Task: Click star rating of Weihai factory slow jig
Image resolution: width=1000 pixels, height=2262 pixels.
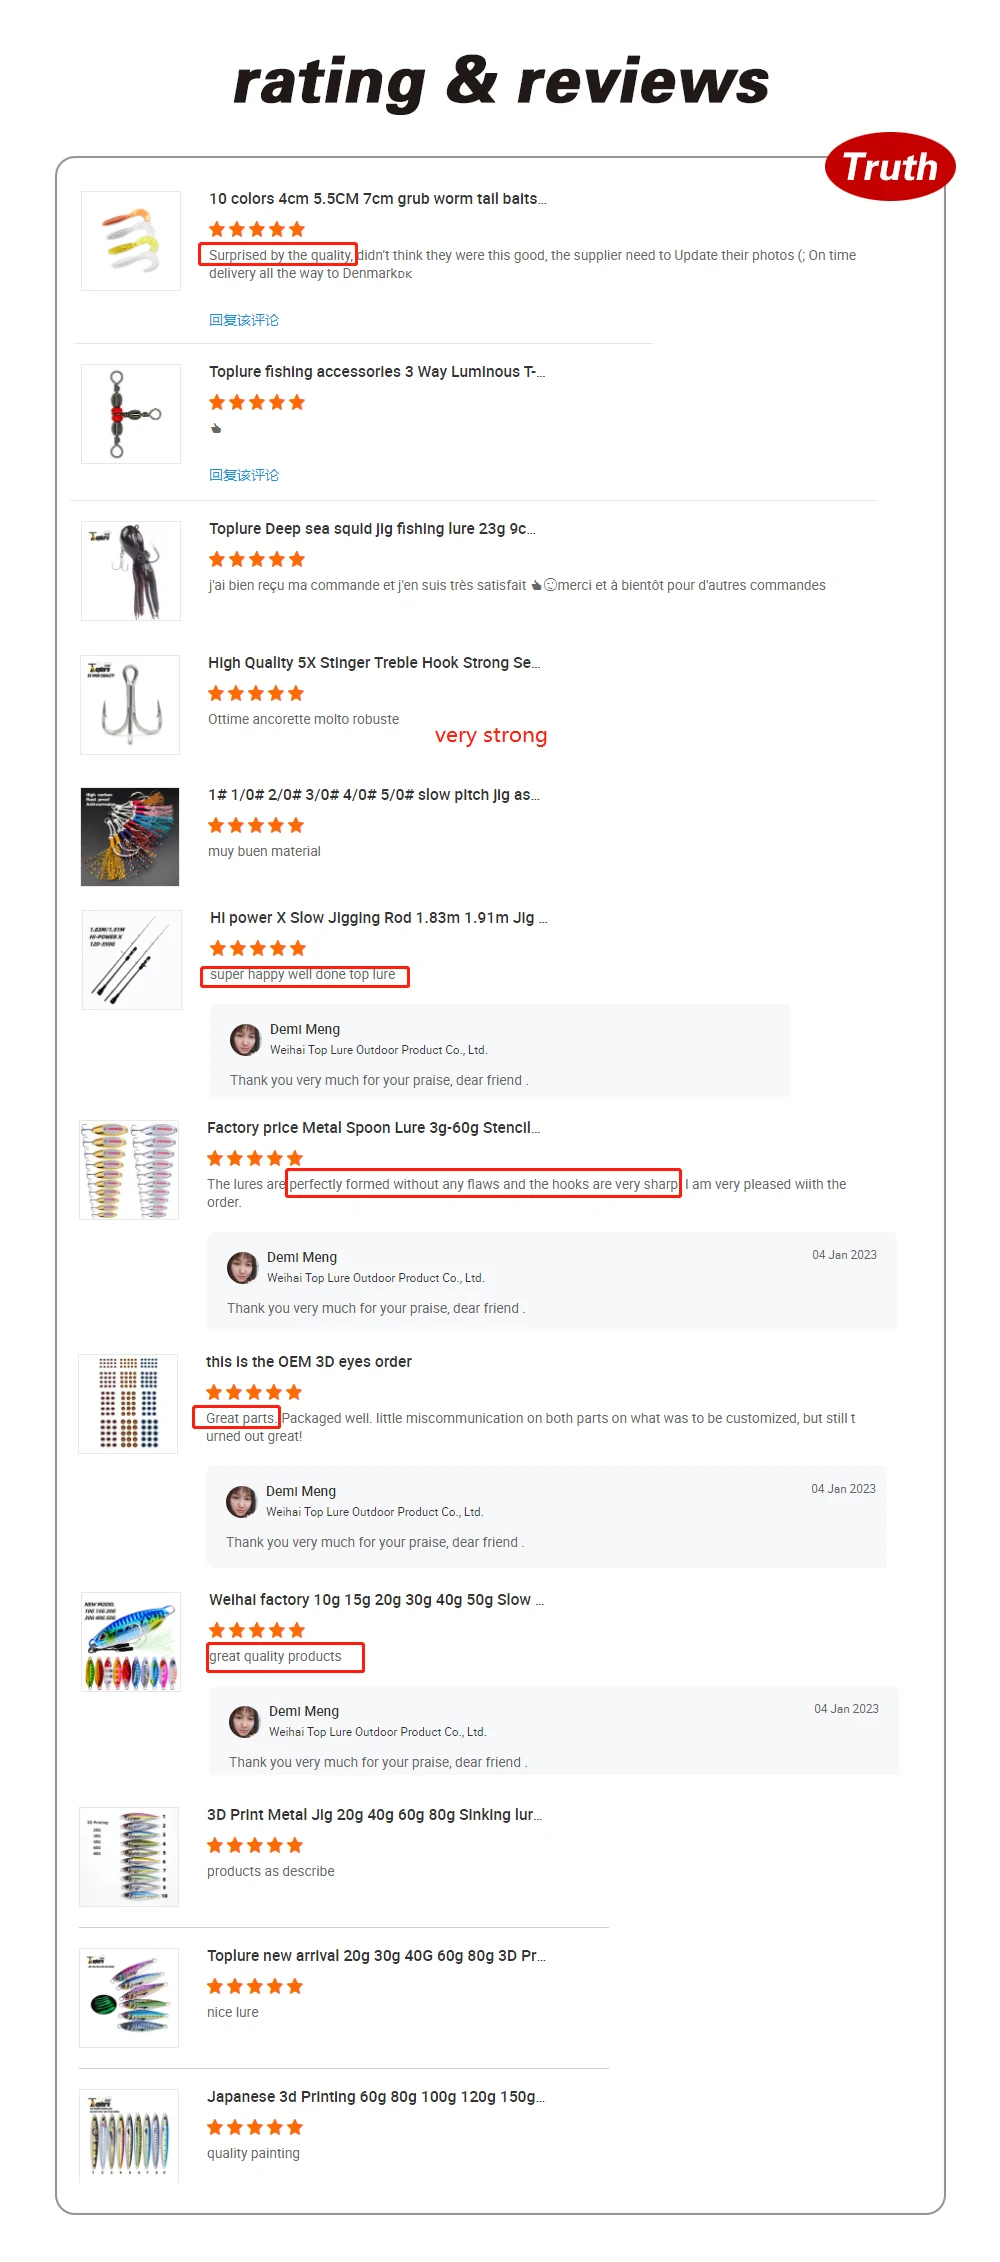Action: coord(257,1630)
